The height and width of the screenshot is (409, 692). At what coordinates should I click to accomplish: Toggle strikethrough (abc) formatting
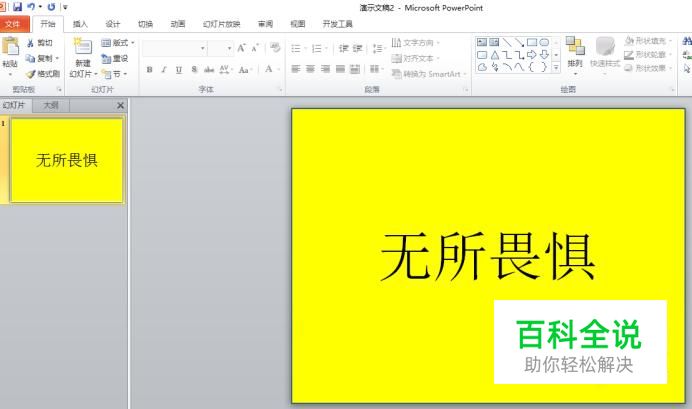click(x=209, y=69)
